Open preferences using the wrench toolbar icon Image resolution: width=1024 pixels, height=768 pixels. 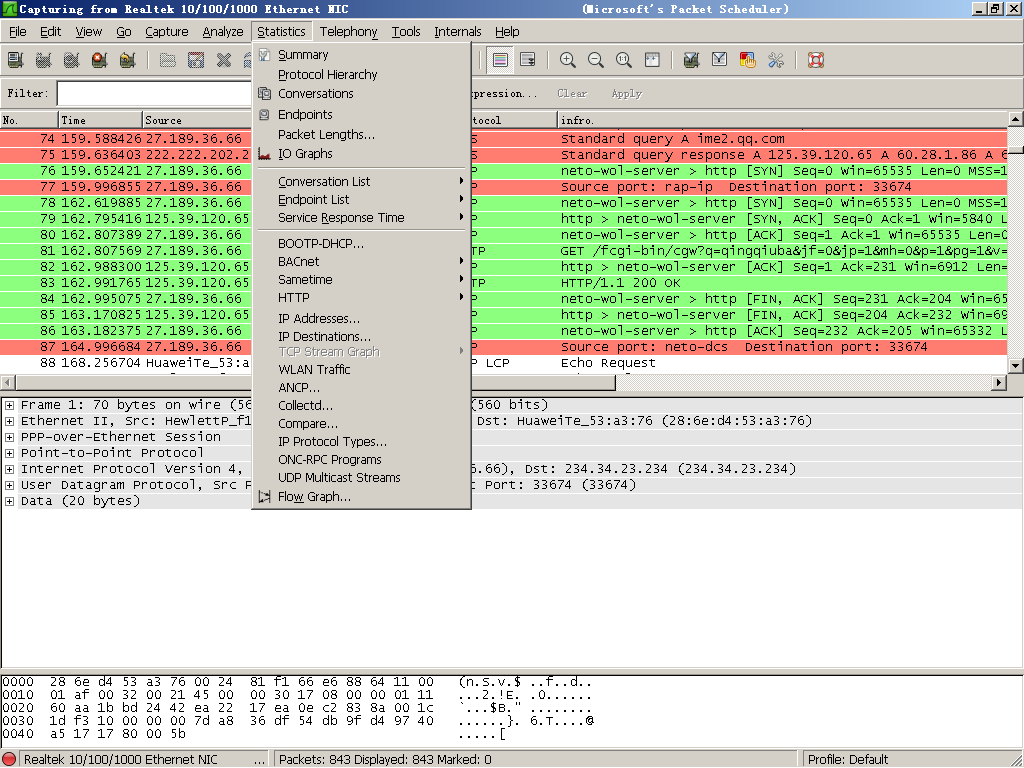pos(776,60)
